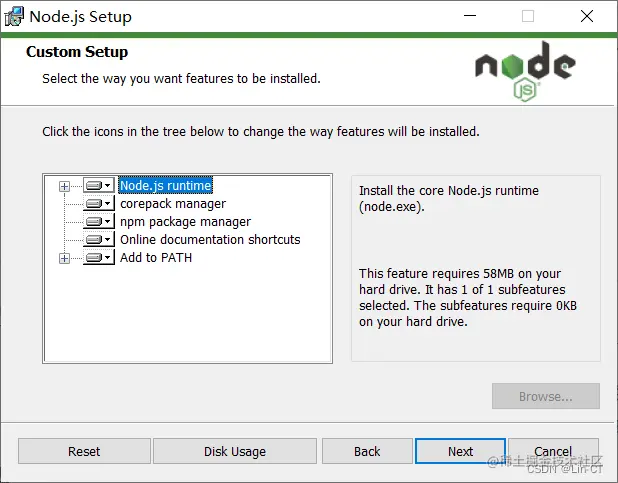This screenshot has height=483, width=618.
Task: Click the greyed-out Browse... button
Action: 546,396
